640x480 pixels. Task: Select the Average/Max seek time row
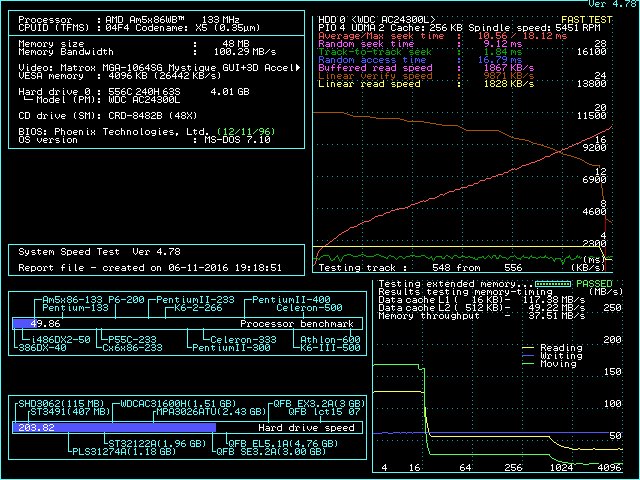pyautogui.click(x=440, y=35)
